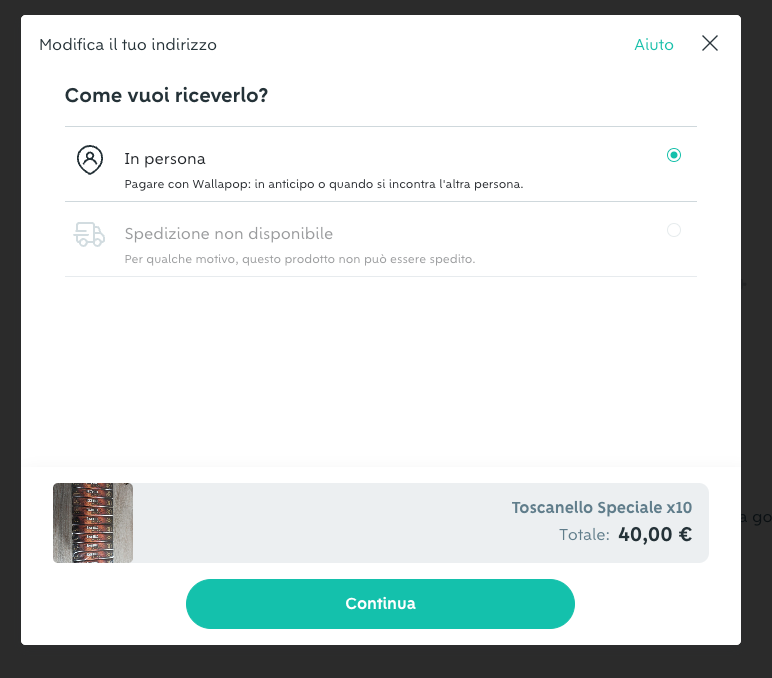Click the Pagare con Wallapop description text
Image resolution: width=772 pixels, height=678 pixels.
pyautogui.click(x=323, y=184)
